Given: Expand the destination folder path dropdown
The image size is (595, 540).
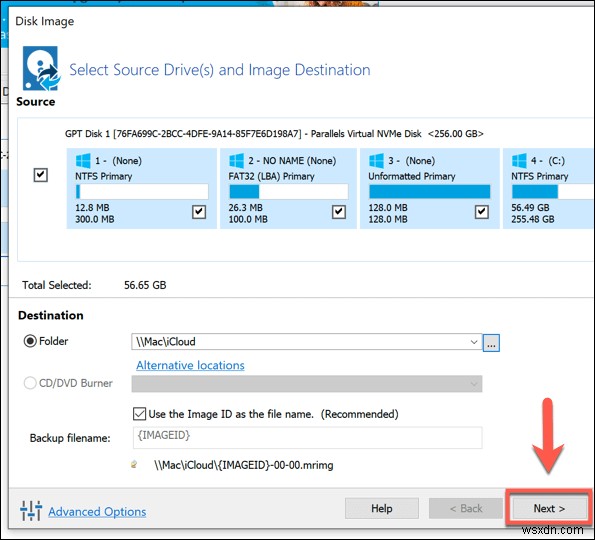Looking at the screenshot, I should [x=474, y=342].
